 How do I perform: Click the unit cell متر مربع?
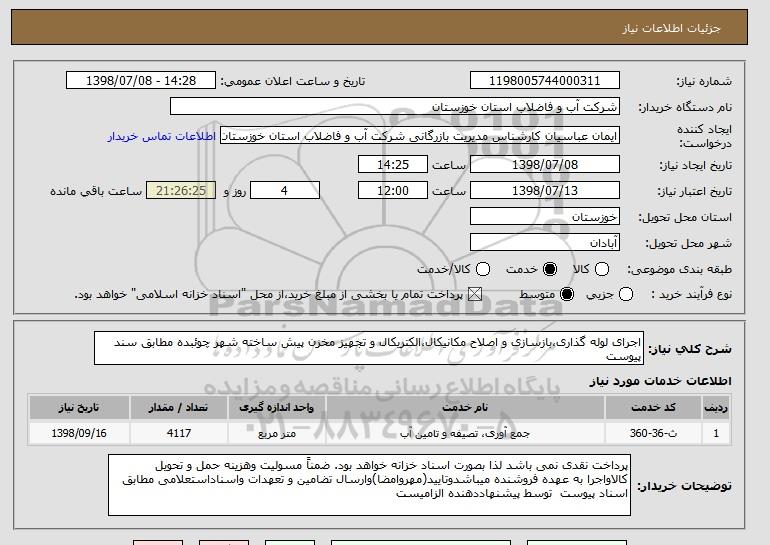pos(276,433)
